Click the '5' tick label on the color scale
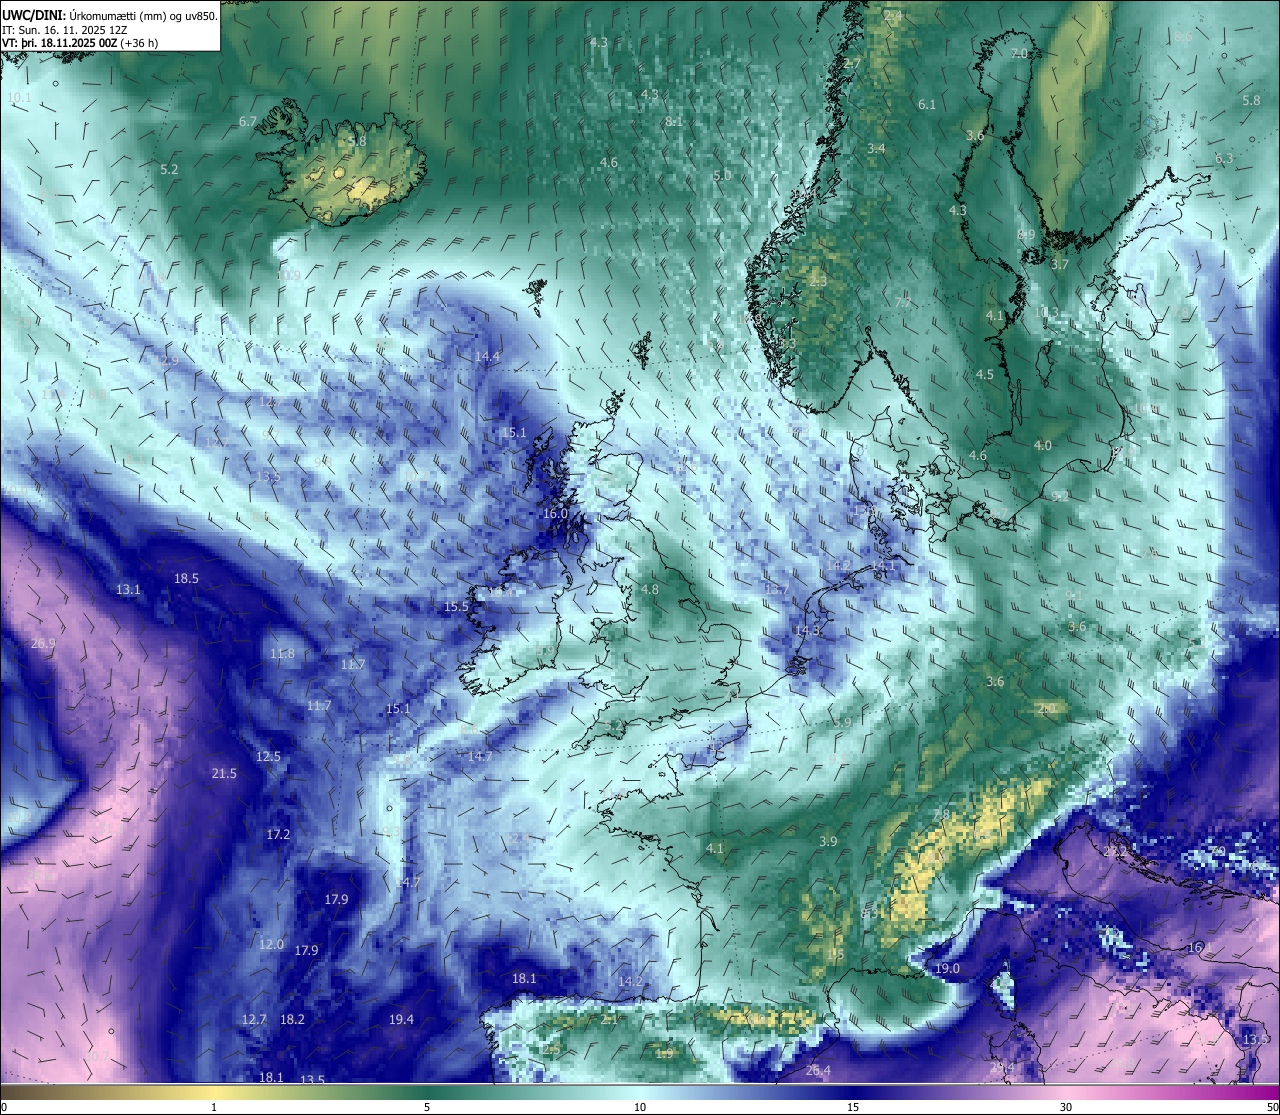The width and height of the screenshot is (1280, 1115). pos(427,1107)
